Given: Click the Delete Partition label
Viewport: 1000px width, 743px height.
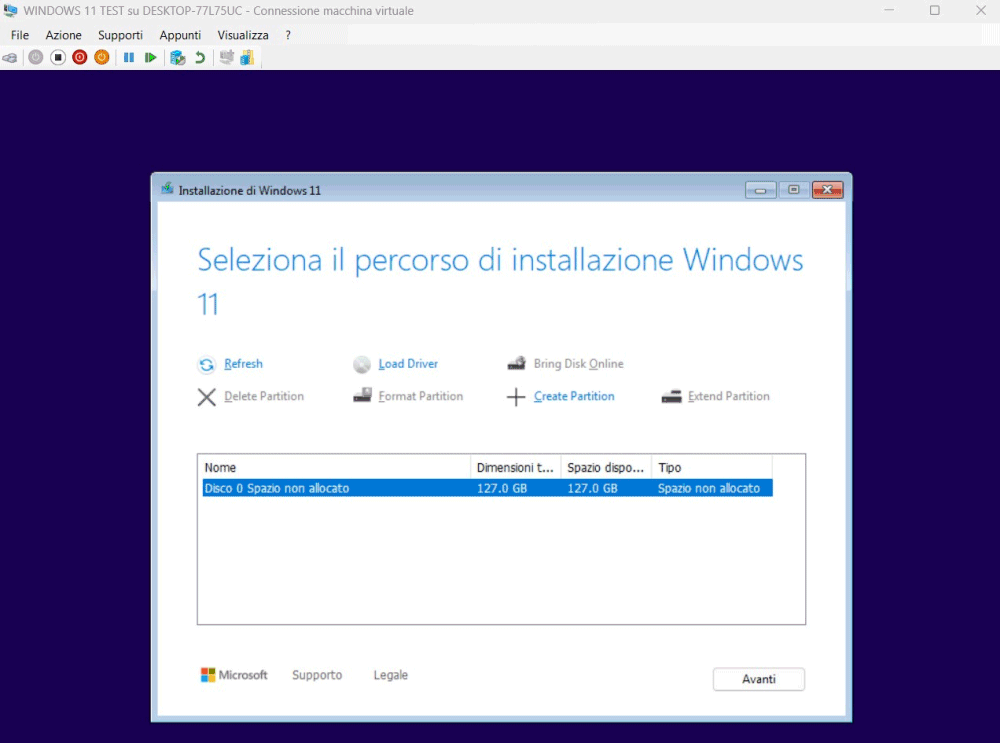Looking at the screenshot, I should 264,396.
